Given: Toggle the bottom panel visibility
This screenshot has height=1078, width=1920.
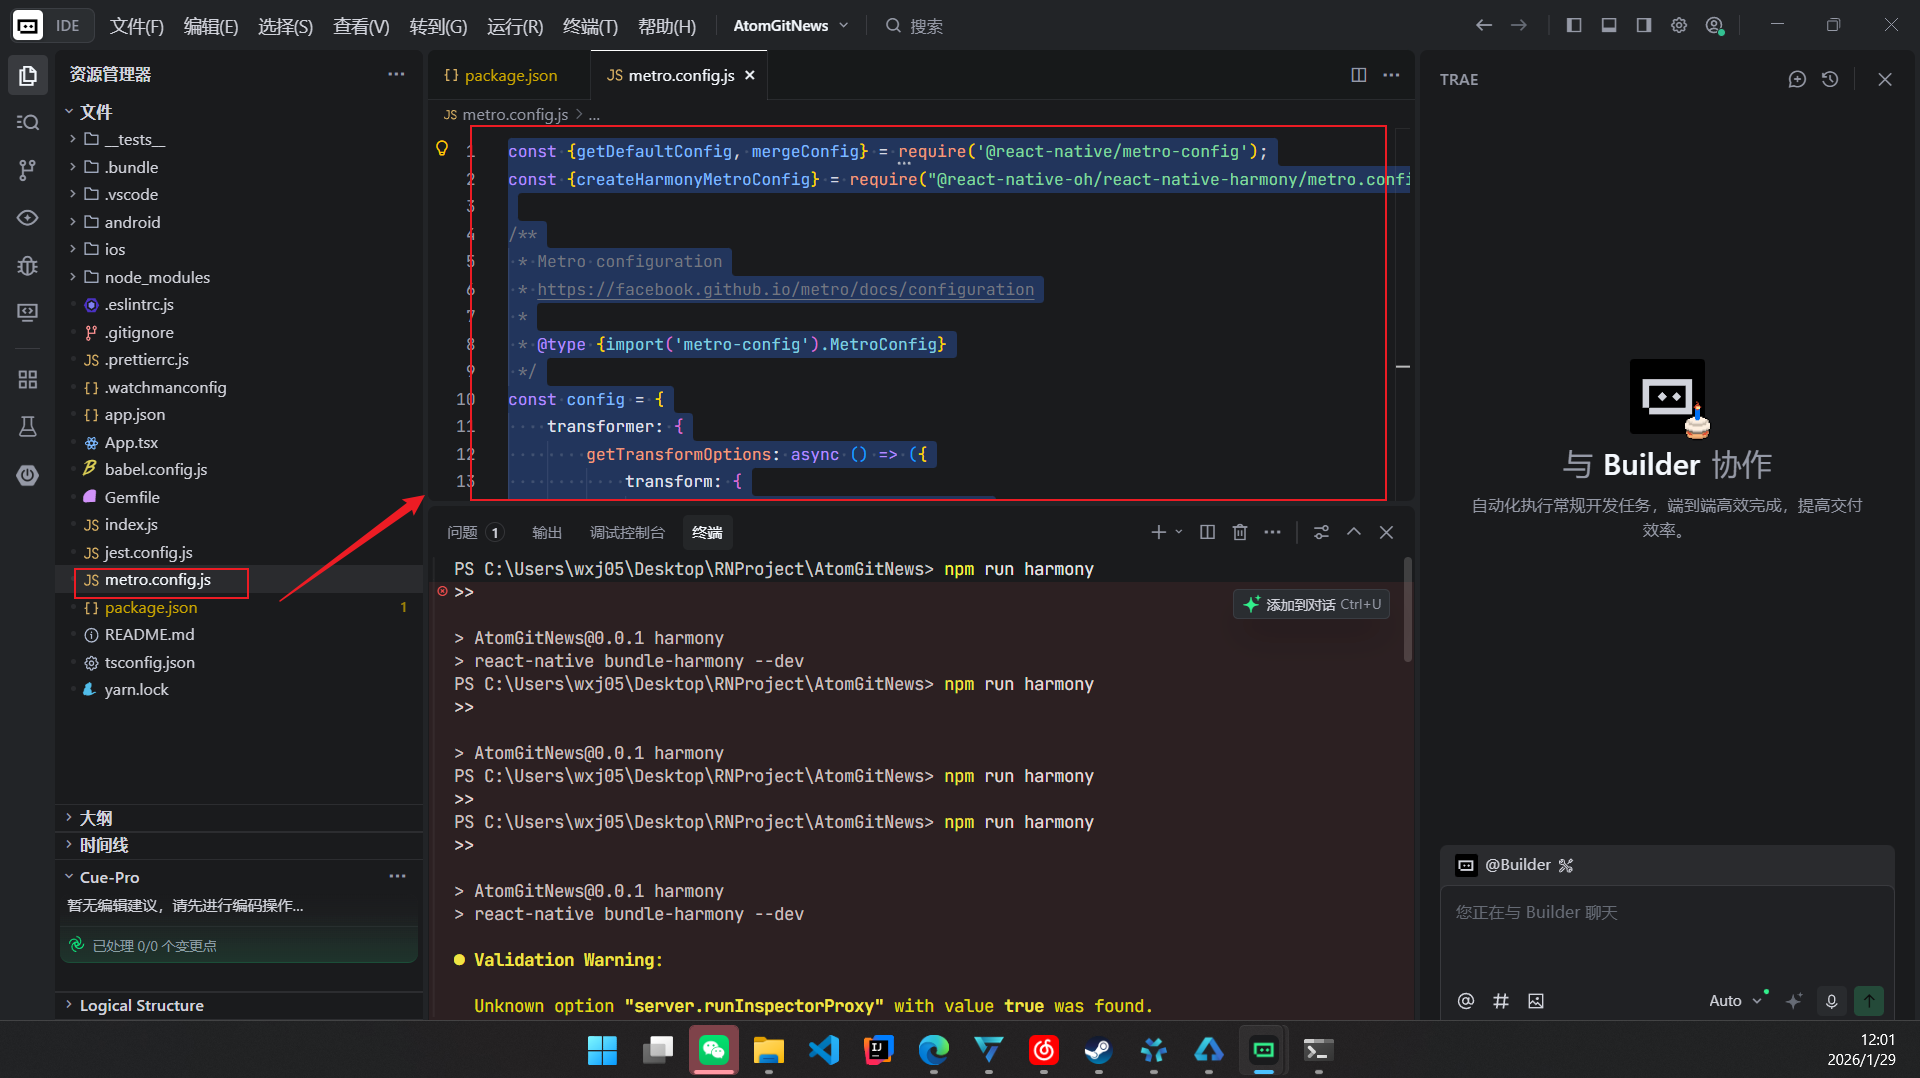Looking at the screenshot, I should coord(1608,25).
